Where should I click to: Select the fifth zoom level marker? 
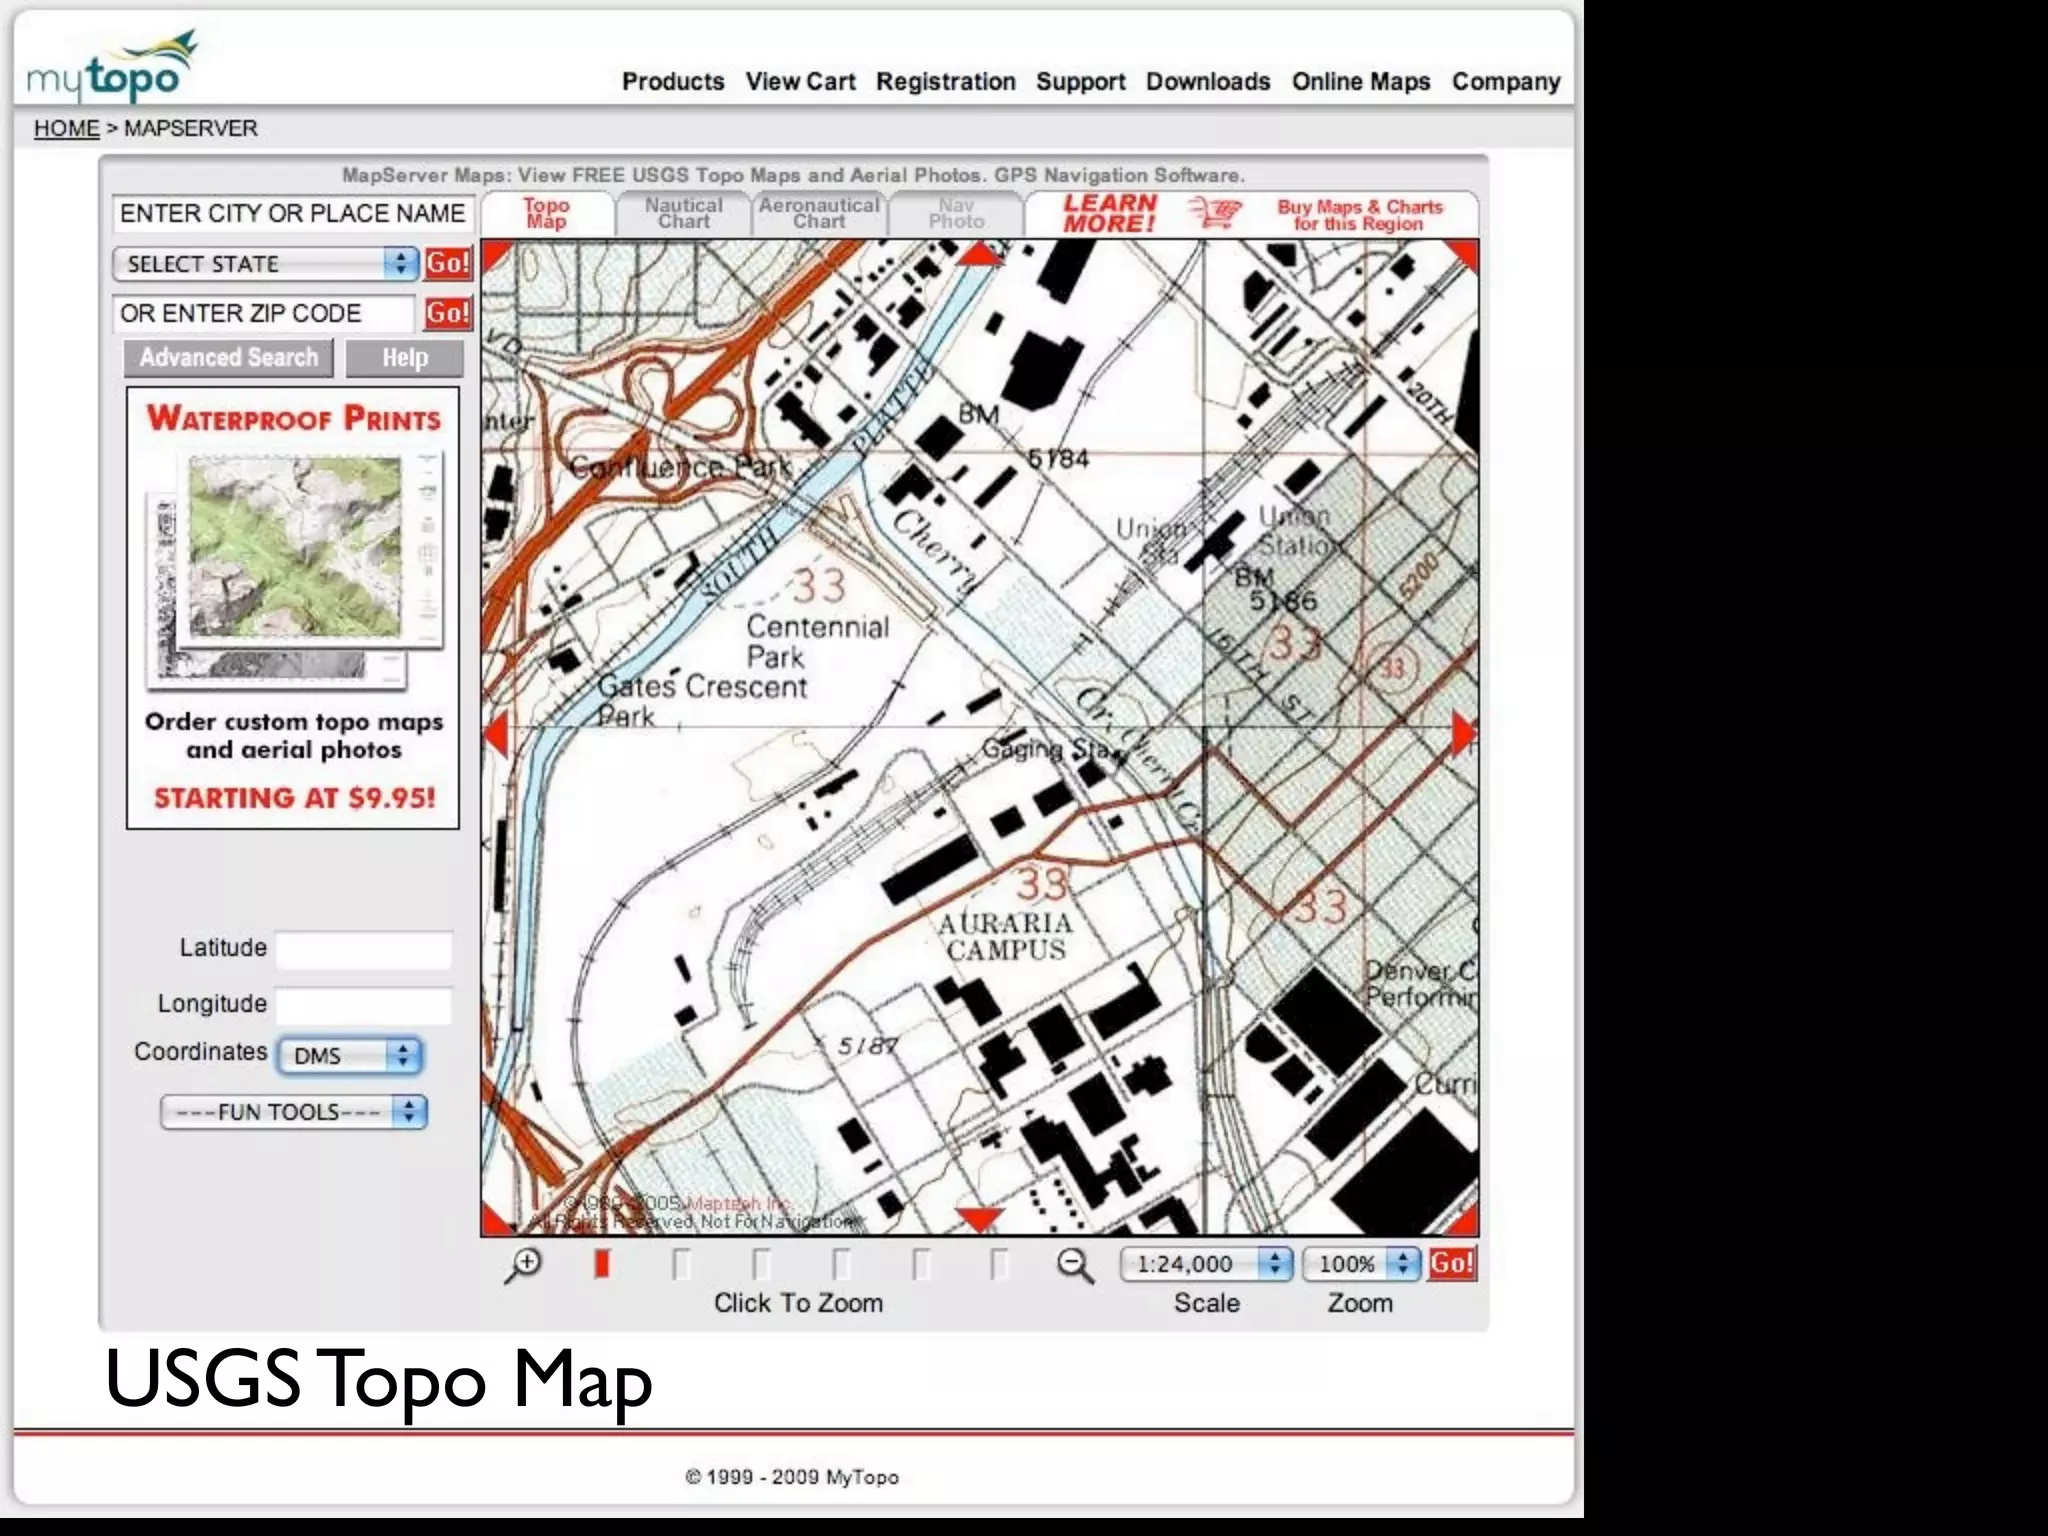coord(921,1264)
